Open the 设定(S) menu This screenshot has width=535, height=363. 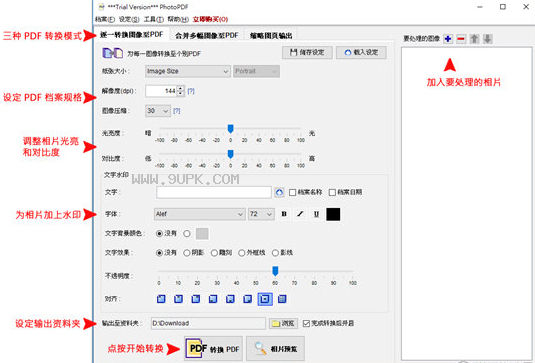tap(129, 19)
